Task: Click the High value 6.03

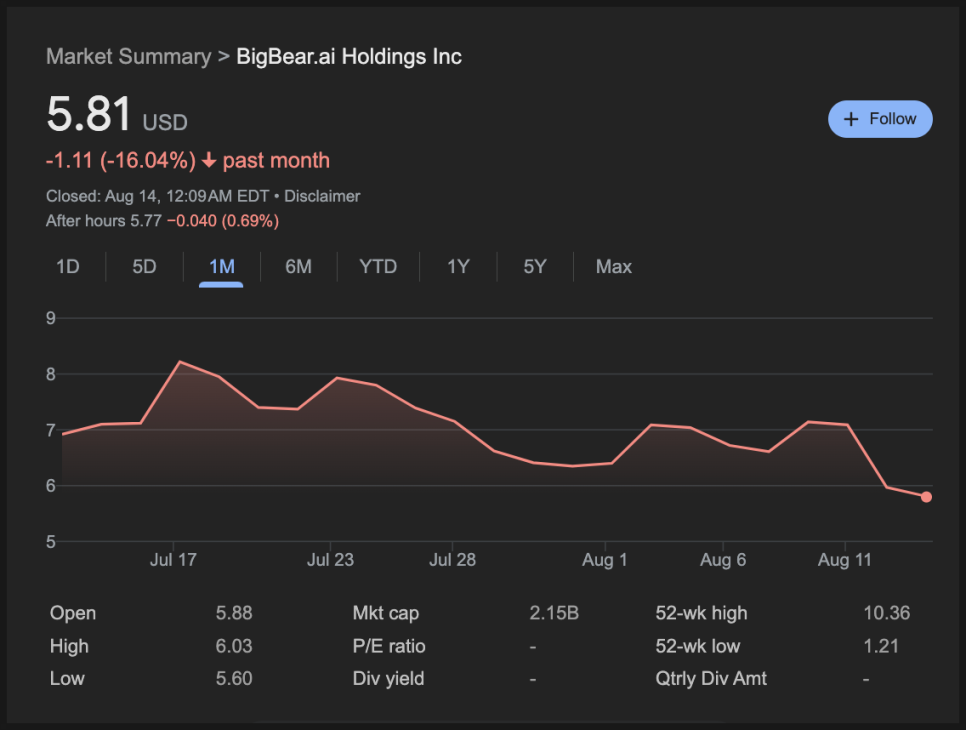Action: 234,646
